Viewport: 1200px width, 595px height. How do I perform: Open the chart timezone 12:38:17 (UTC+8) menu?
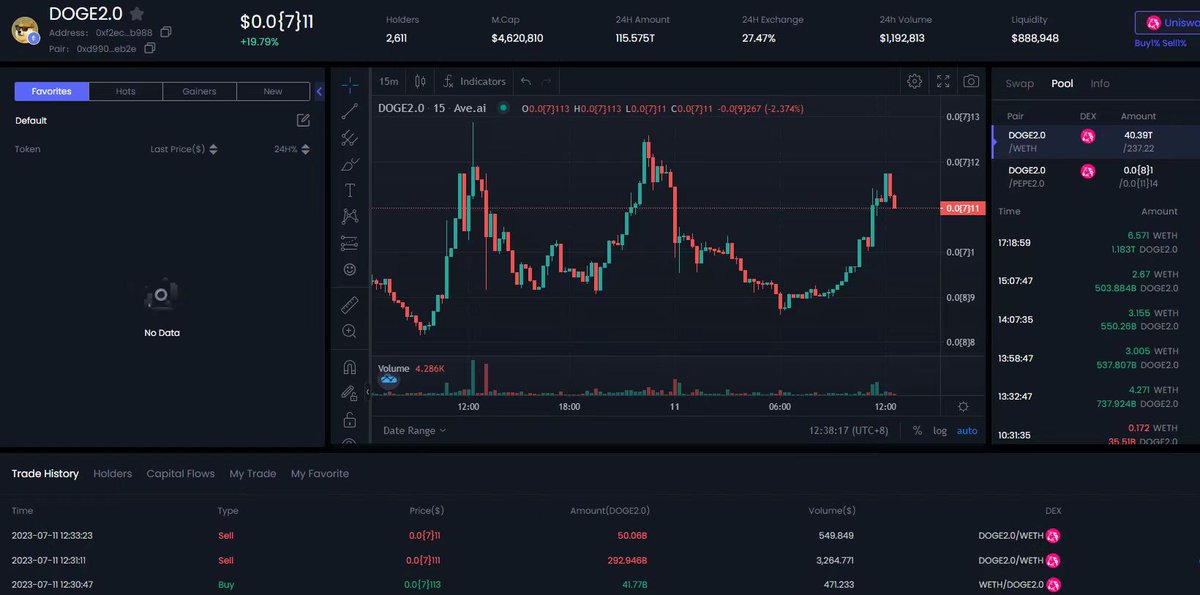point(849,430)
